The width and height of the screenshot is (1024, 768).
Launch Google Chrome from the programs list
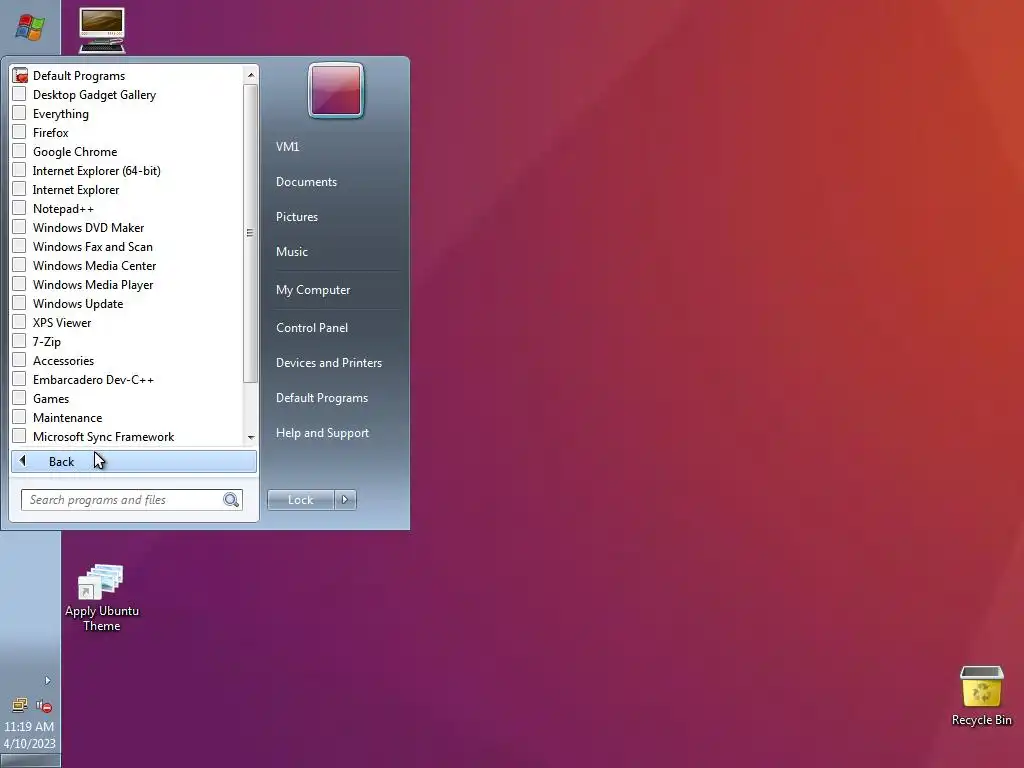[x=127, y=152]
